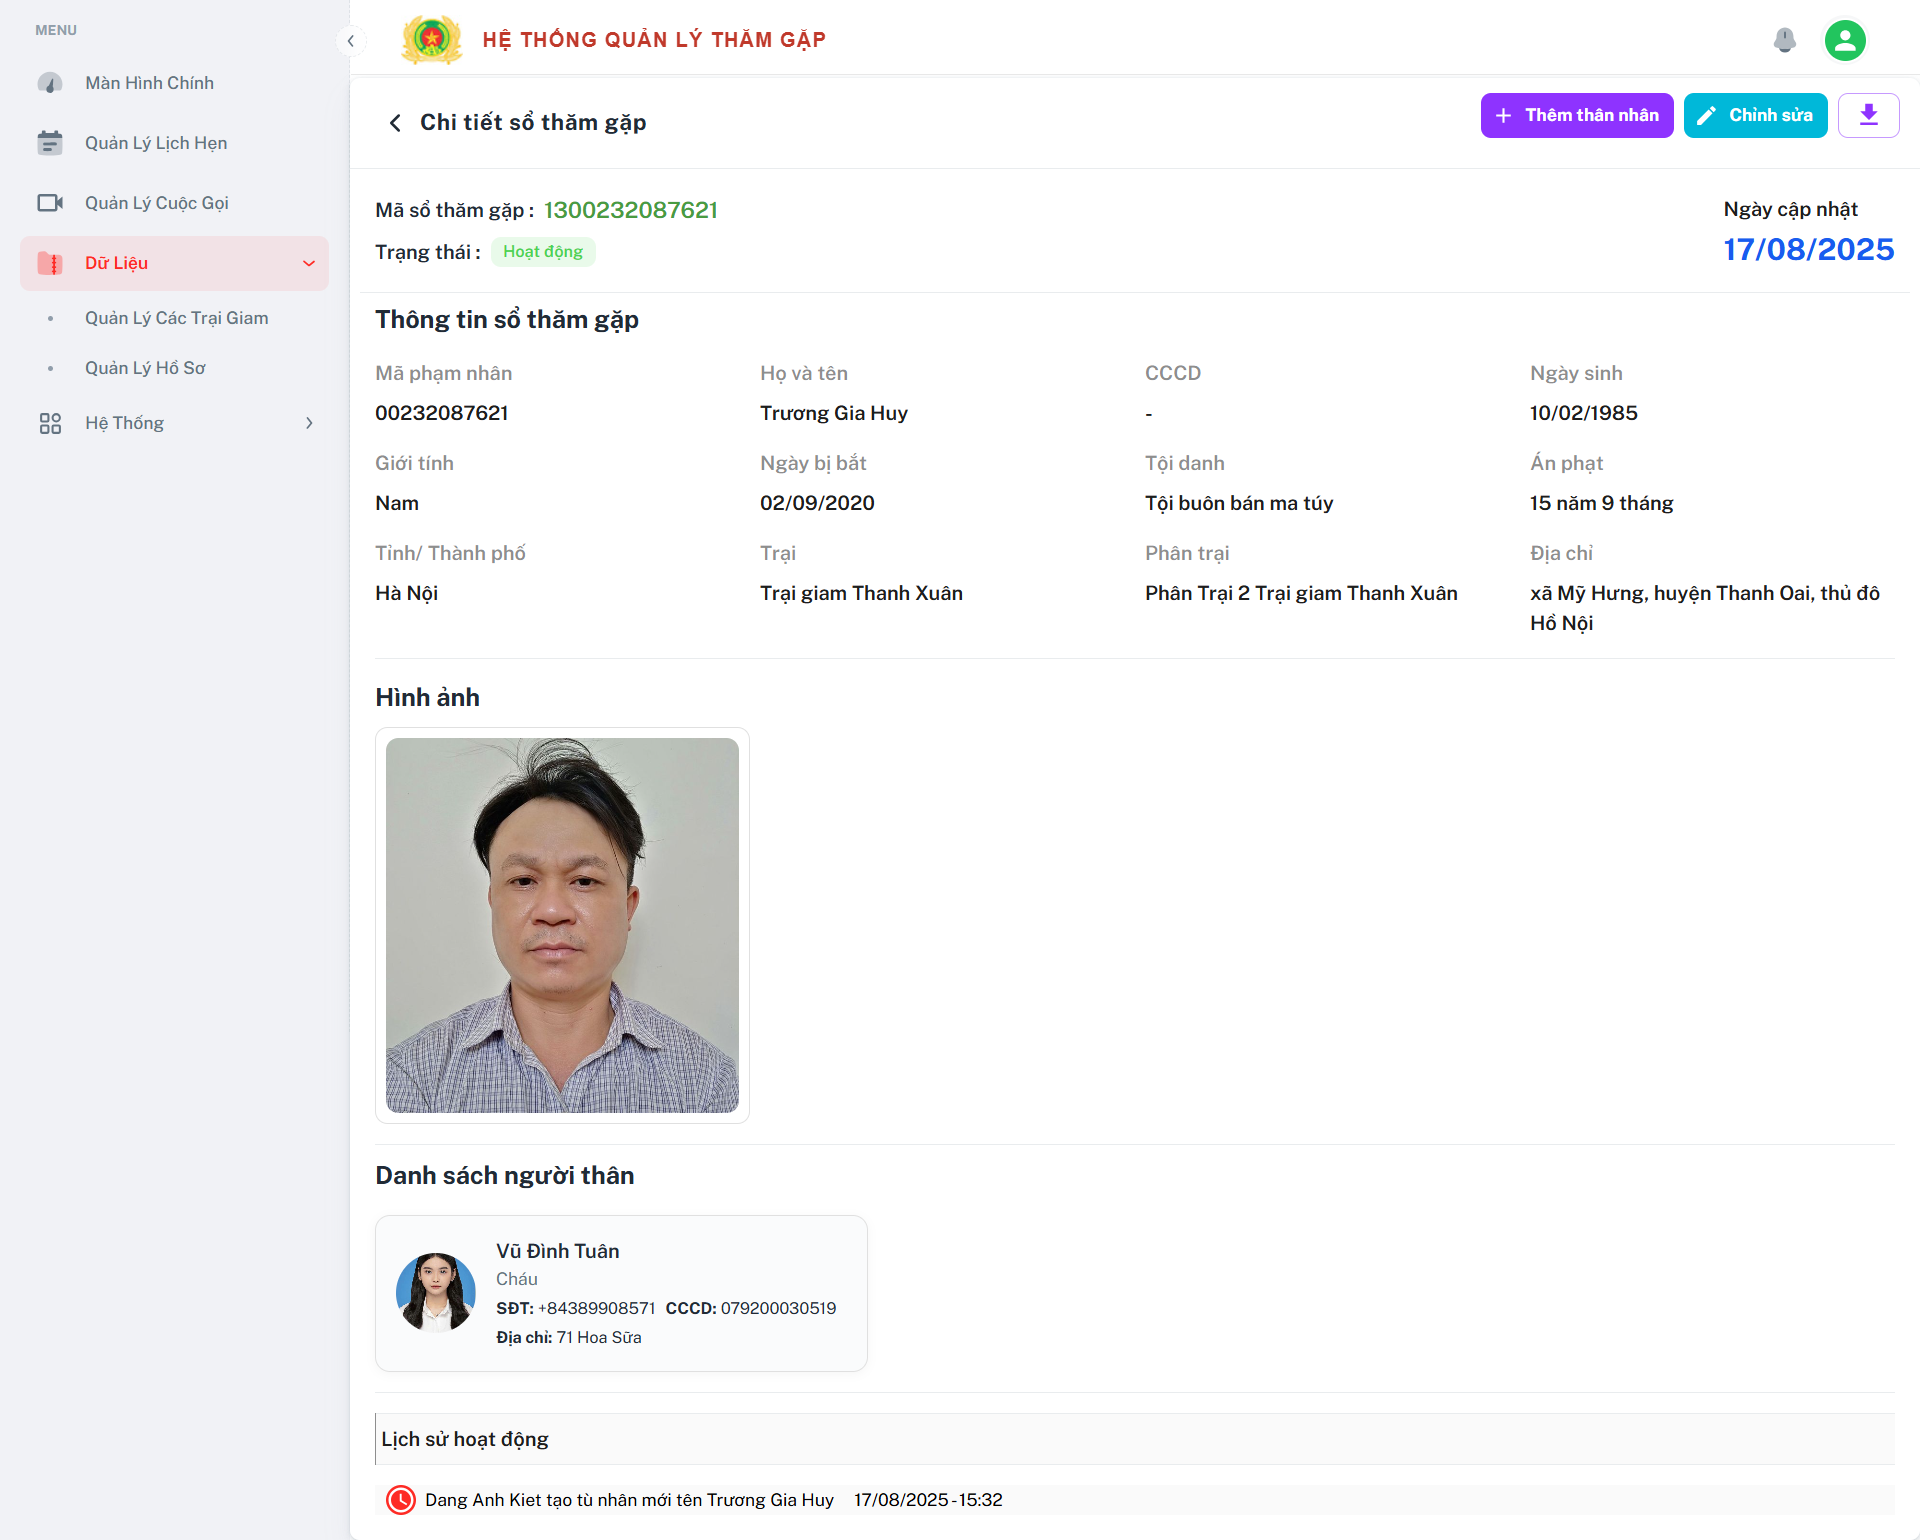Click arrest date 02/09/2020

pos(817,503)
